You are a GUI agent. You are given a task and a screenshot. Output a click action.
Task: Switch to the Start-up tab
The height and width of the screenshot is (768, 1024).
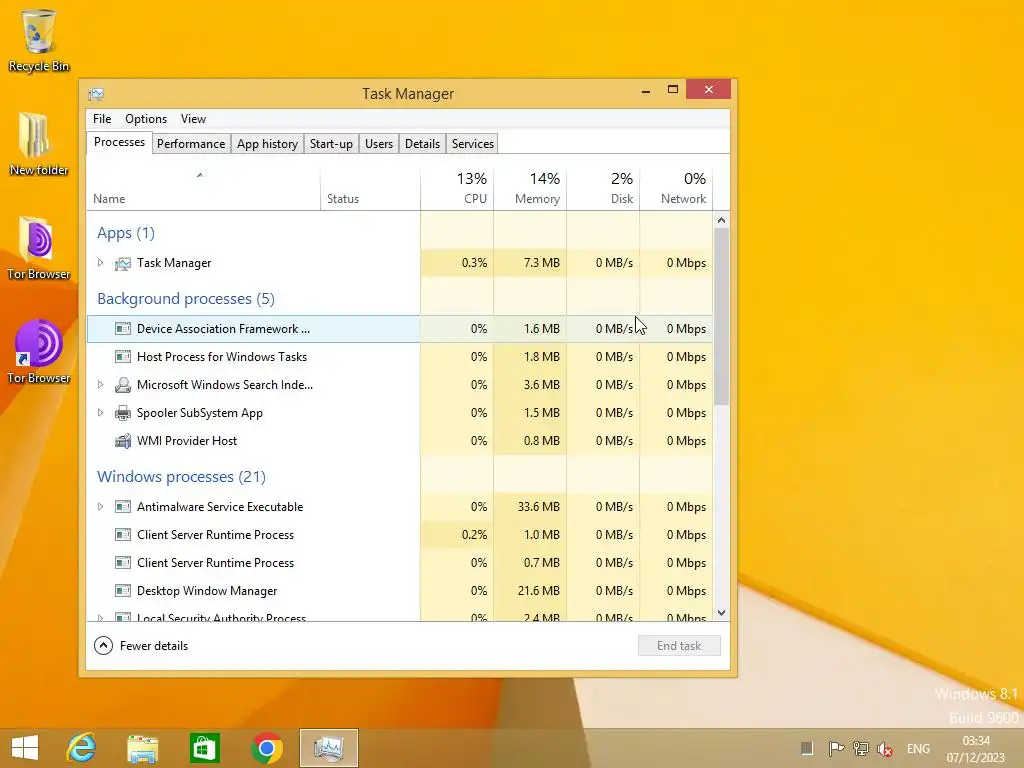[331, 144]
